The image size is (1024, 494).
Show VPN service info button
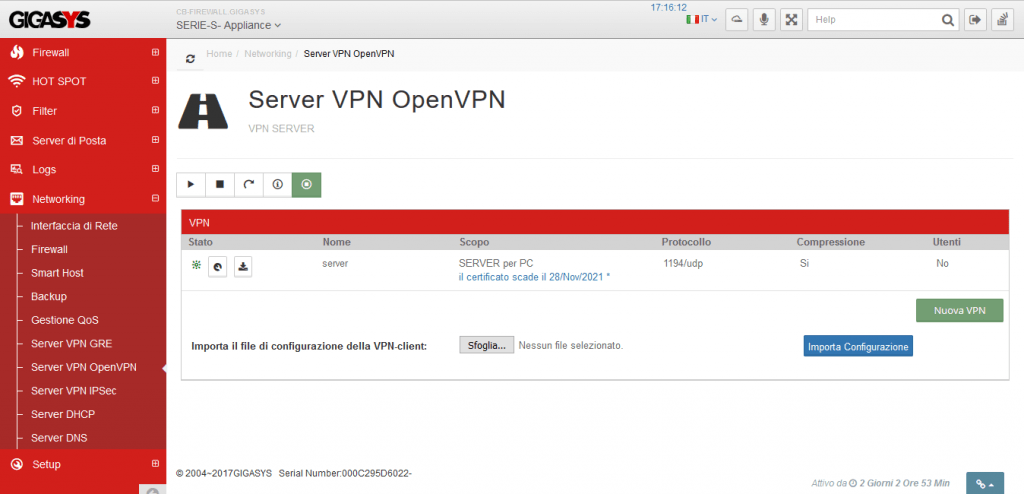278,185
